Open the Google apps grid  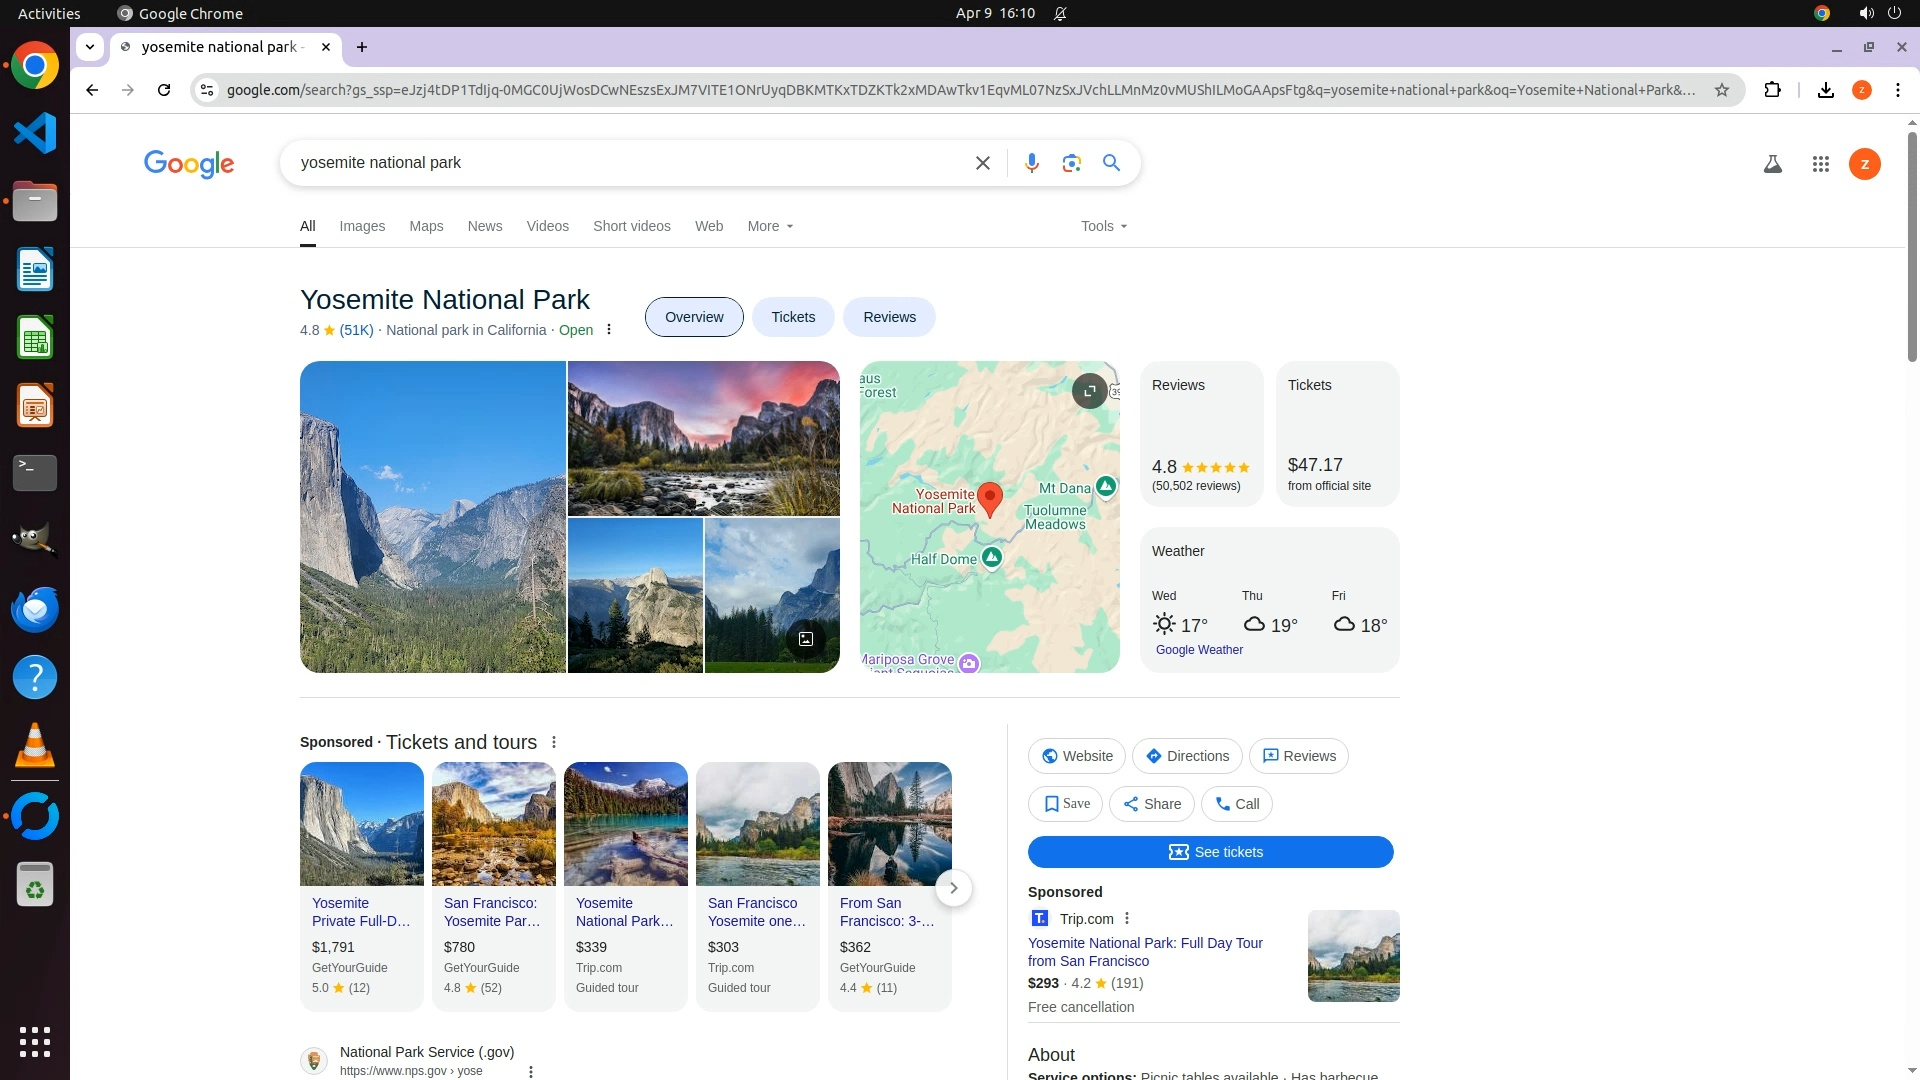click(1820, 164)
